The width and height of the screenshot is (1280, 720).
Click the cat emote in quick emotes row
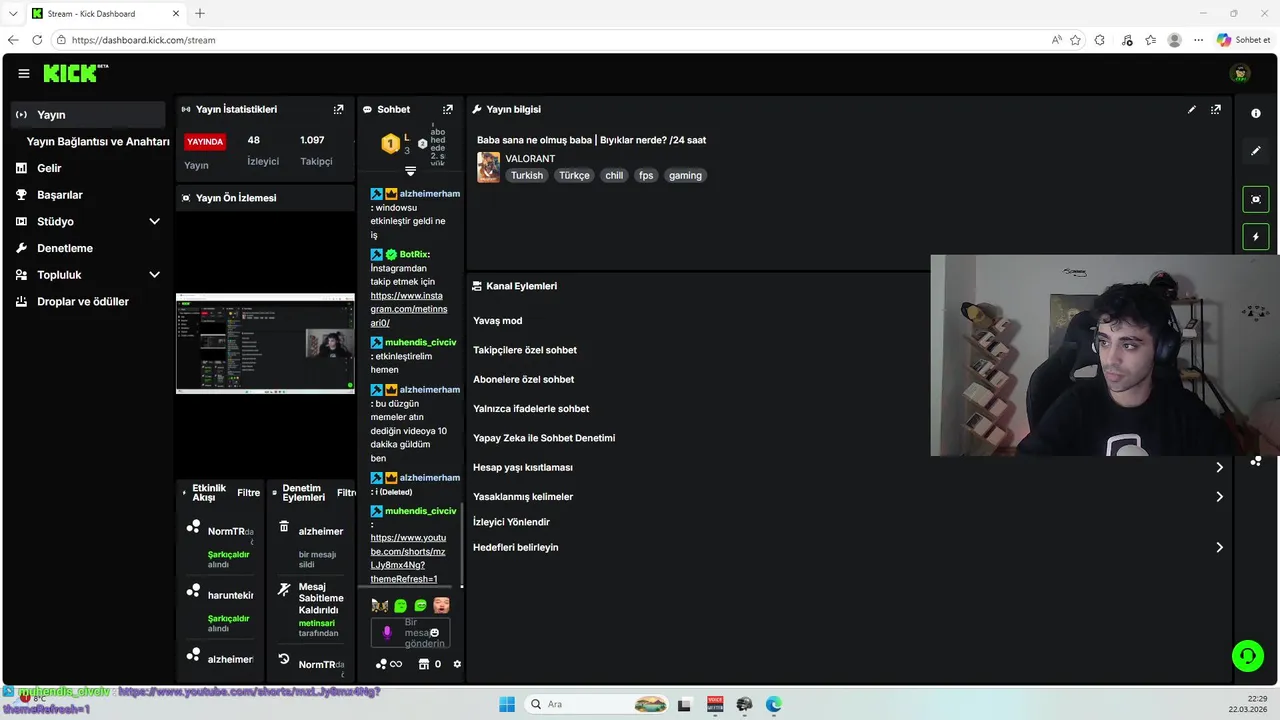(379, 605)
